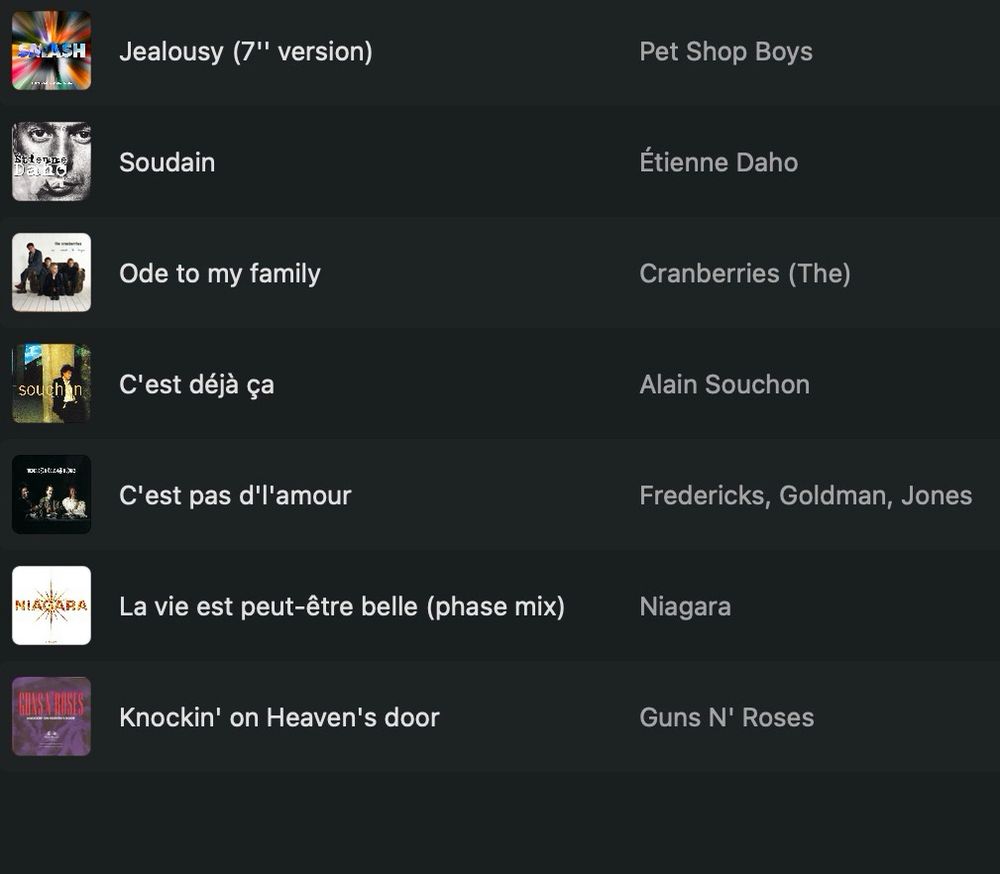Image resolution: width=1000 pixels, height=874 pixels.
Task: Select the Guns N' Roses cover art
Action: 51,716
